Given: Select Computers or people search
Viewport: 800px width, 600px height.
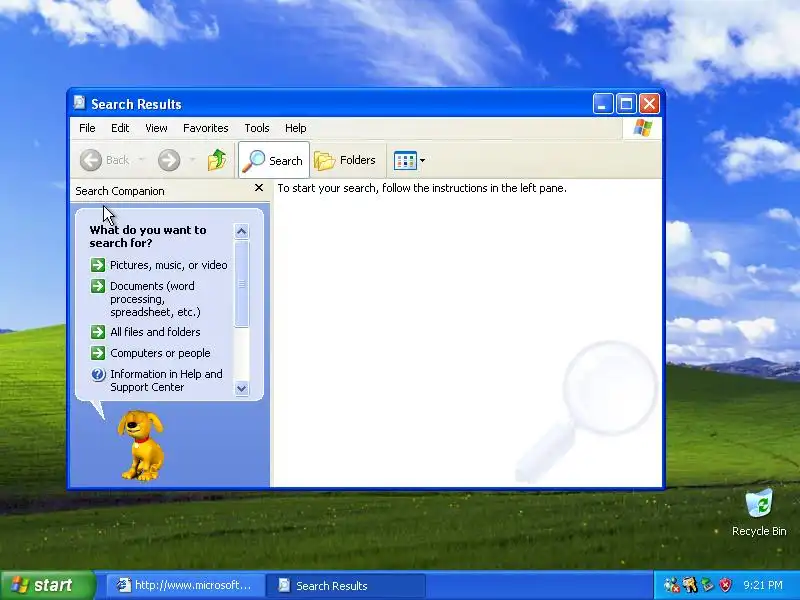Looking at the screenshot, I should (160, 353).
